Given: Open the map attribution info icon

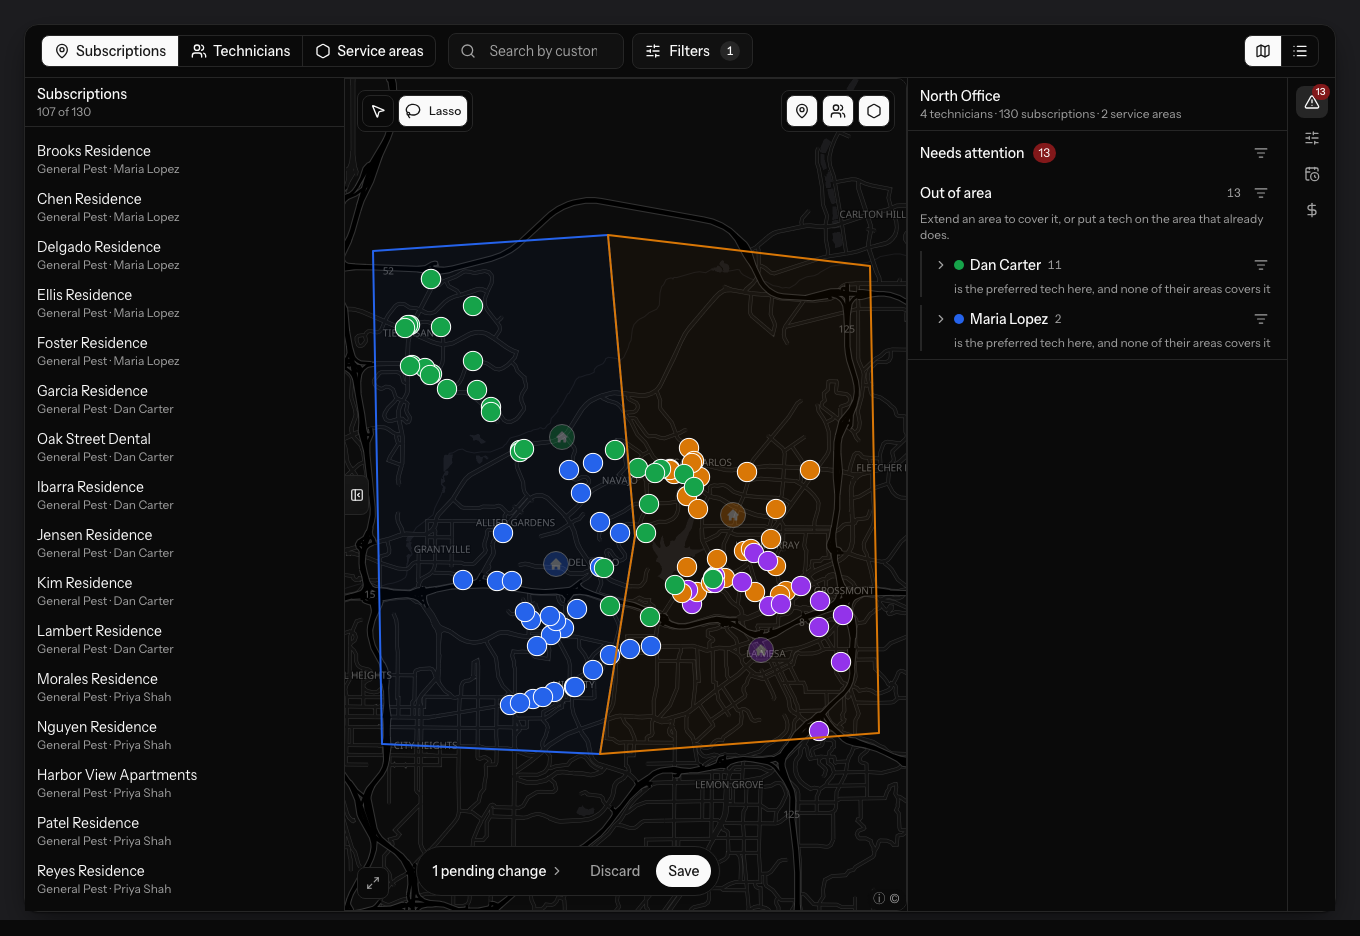Looking at the screenshot, I should (x=879, y=898).
